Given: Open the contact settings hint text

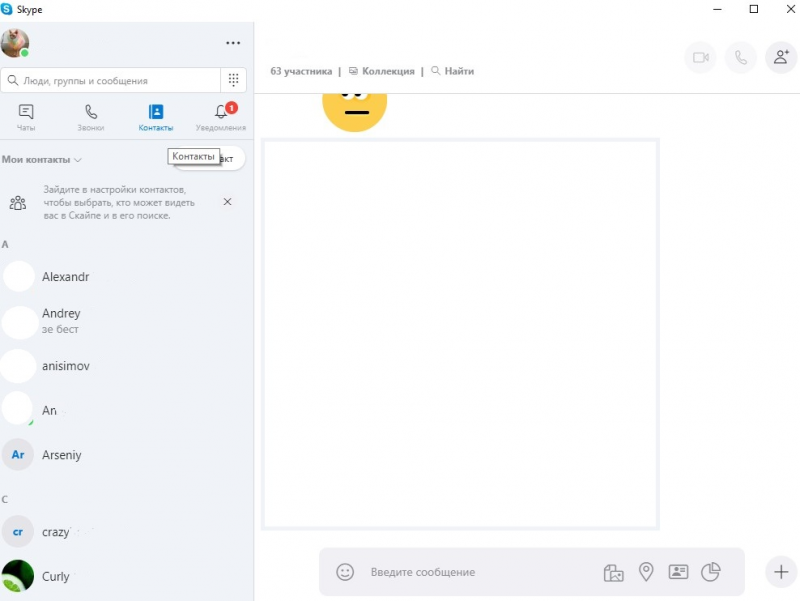Looking at the screenshot, I should pos(119,203).
